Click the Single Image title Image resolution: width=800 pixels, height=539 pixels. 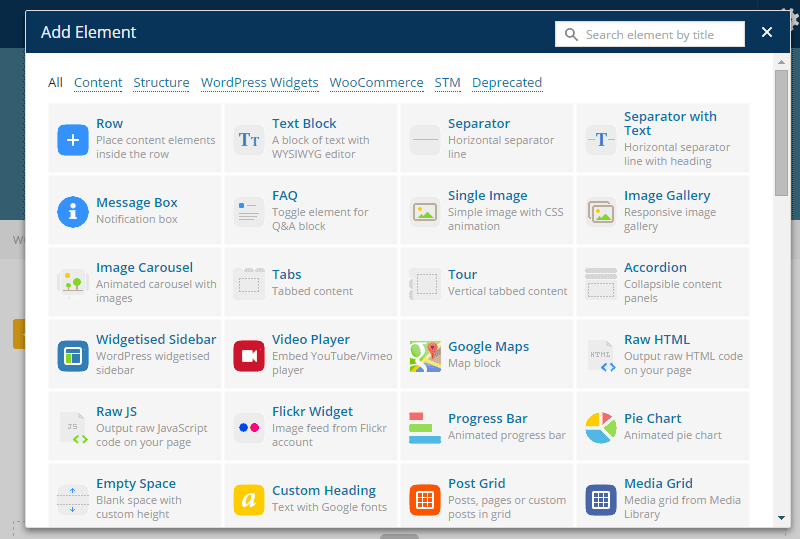[487, 195]
